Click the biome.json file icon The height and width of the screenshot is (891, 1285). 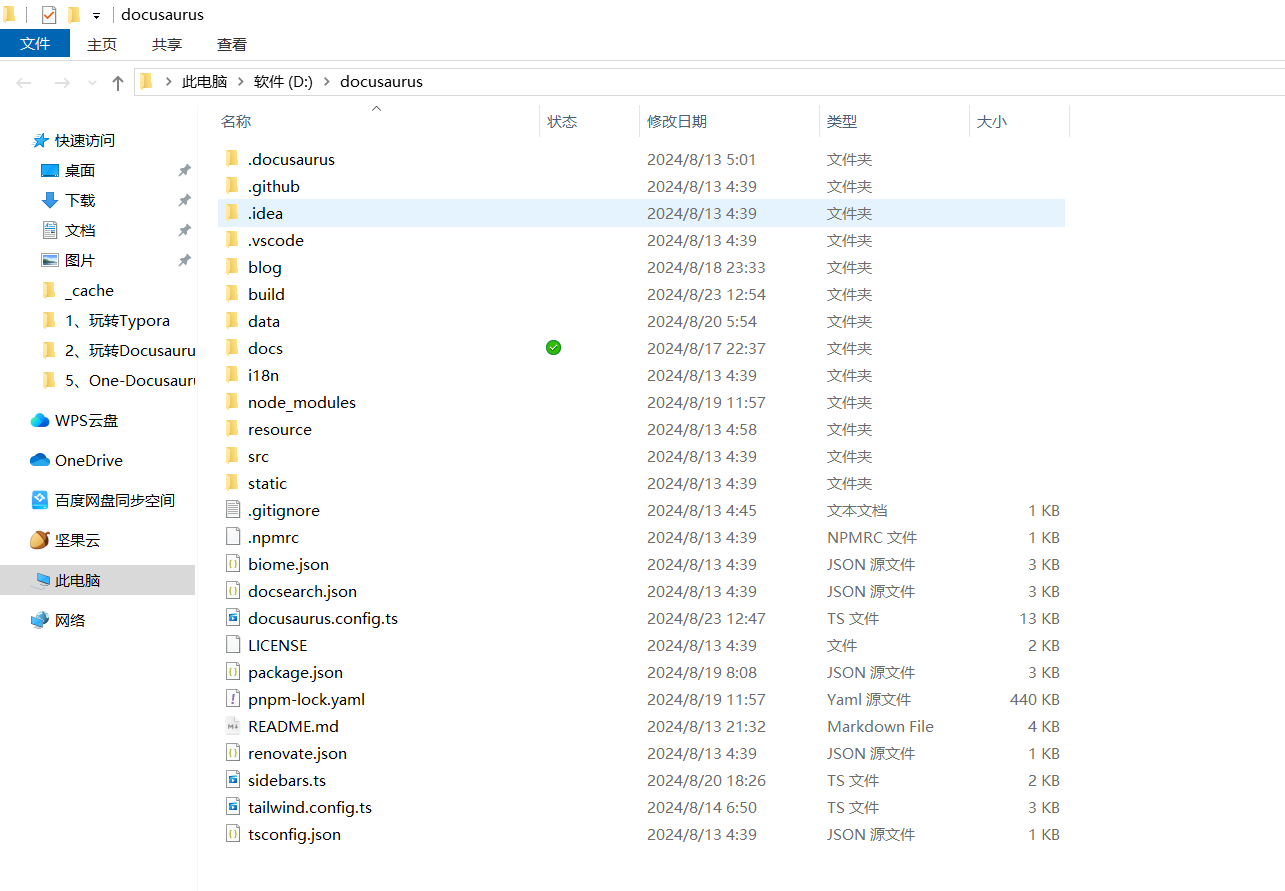[233, 564]
